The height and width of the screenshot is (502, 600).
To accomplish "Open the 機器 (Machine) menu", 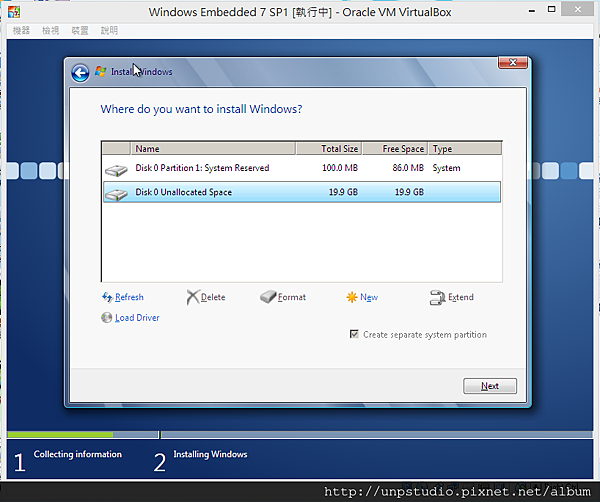I will click(x=21, y=31).
